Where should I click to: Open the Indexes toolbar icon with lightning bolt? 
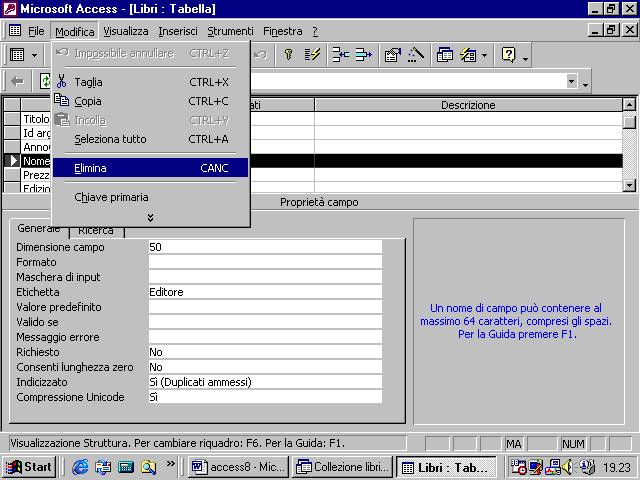click(x=312, y=54)
